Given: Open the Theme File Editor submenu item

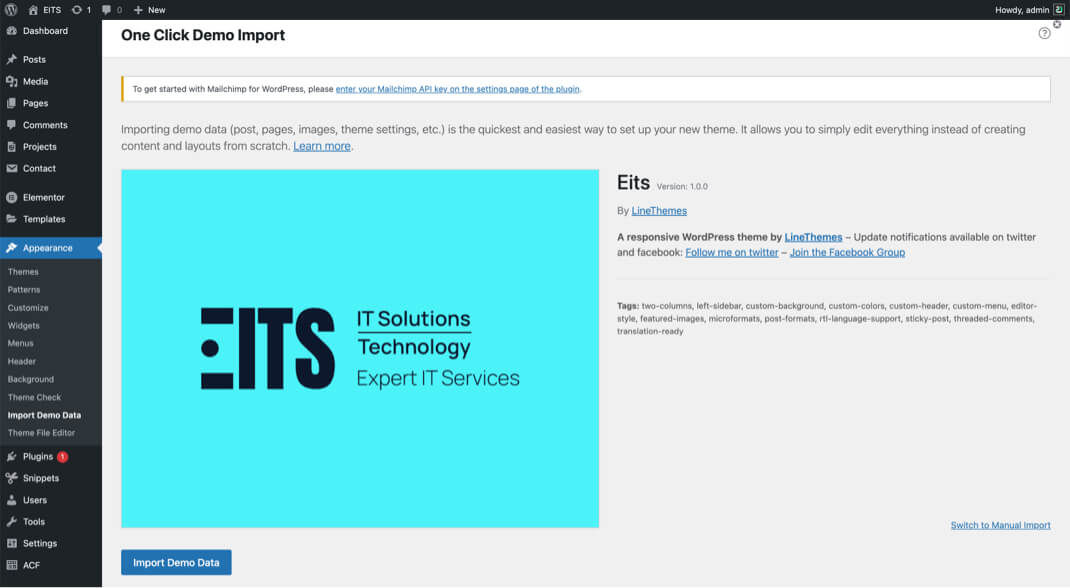Looking at the screenshot, I should tap(42, 432).
